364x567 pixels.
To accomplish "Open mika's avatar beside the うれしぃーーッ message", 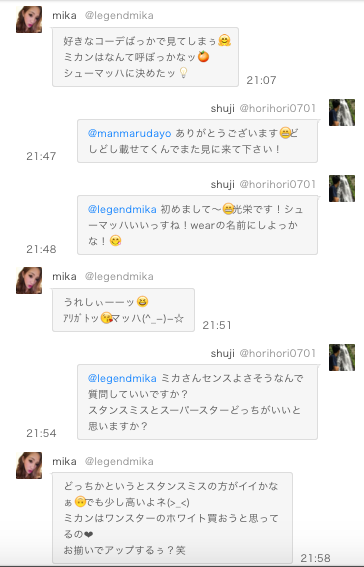I will point(29,281).
